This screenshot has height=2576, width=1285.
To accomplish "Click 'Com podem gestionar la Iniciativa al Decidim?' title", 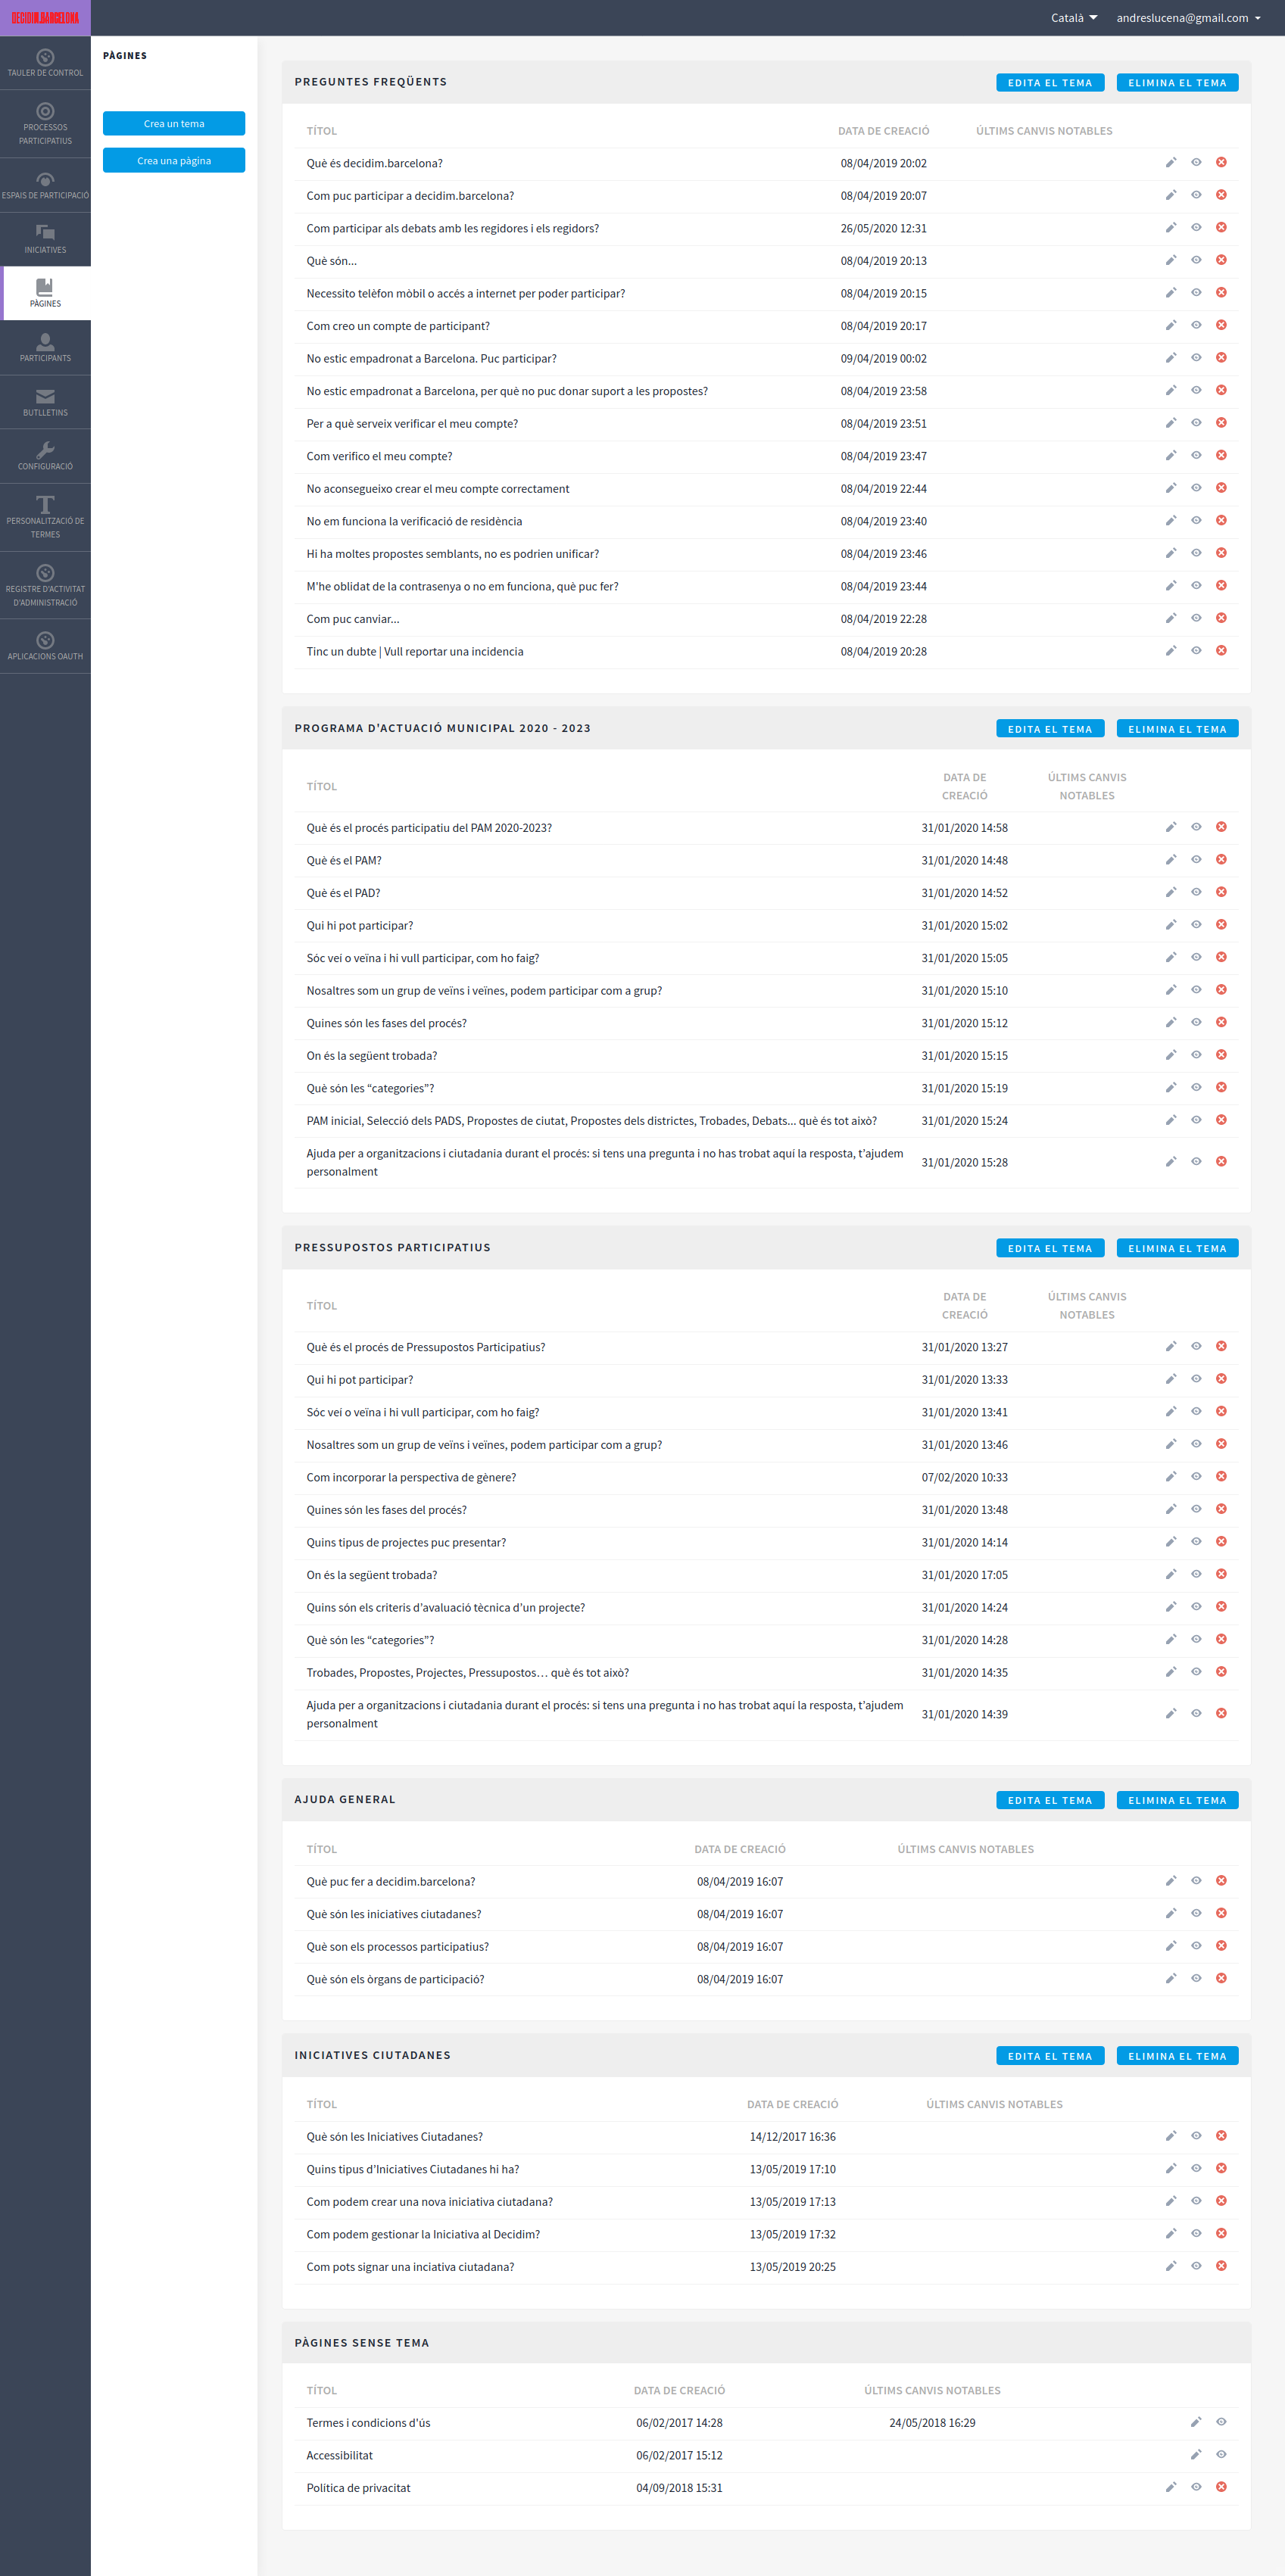I will [x=423, y=2234].
